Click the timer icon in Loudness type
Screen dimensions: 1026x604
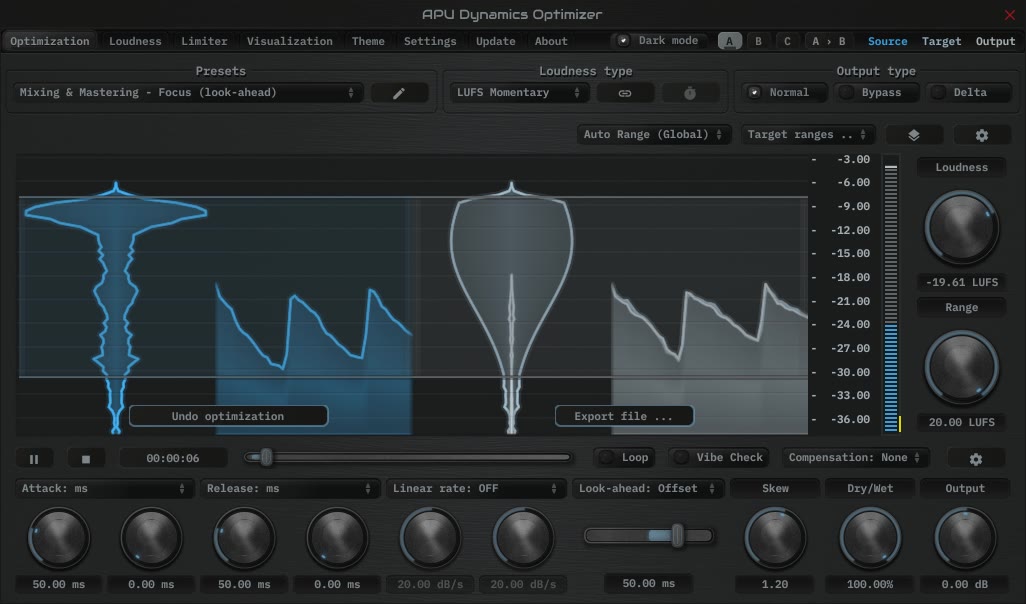pyautogui.click(x=690, y=93)
